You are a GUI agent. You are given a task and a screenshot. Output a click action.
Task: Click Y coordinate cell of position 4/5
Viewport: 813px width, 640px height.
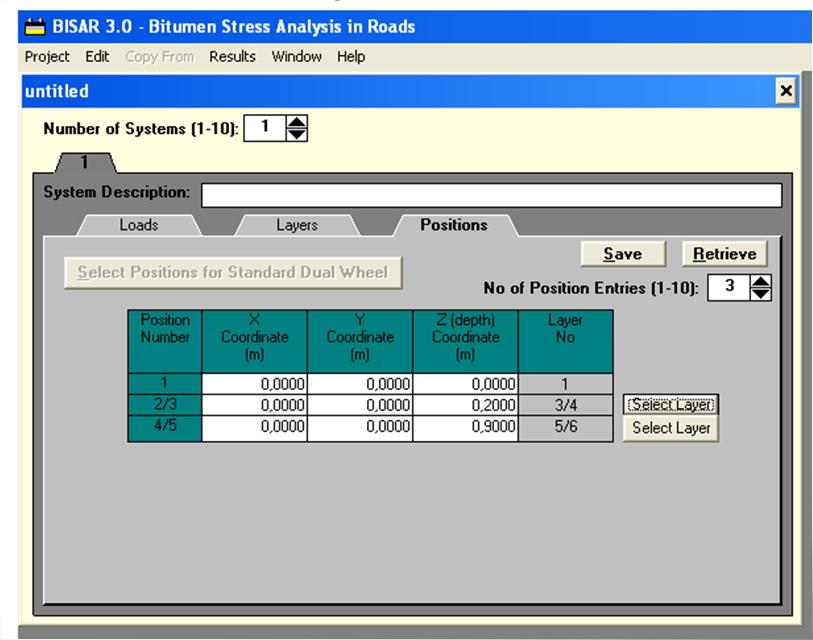[x=360, y=428]
